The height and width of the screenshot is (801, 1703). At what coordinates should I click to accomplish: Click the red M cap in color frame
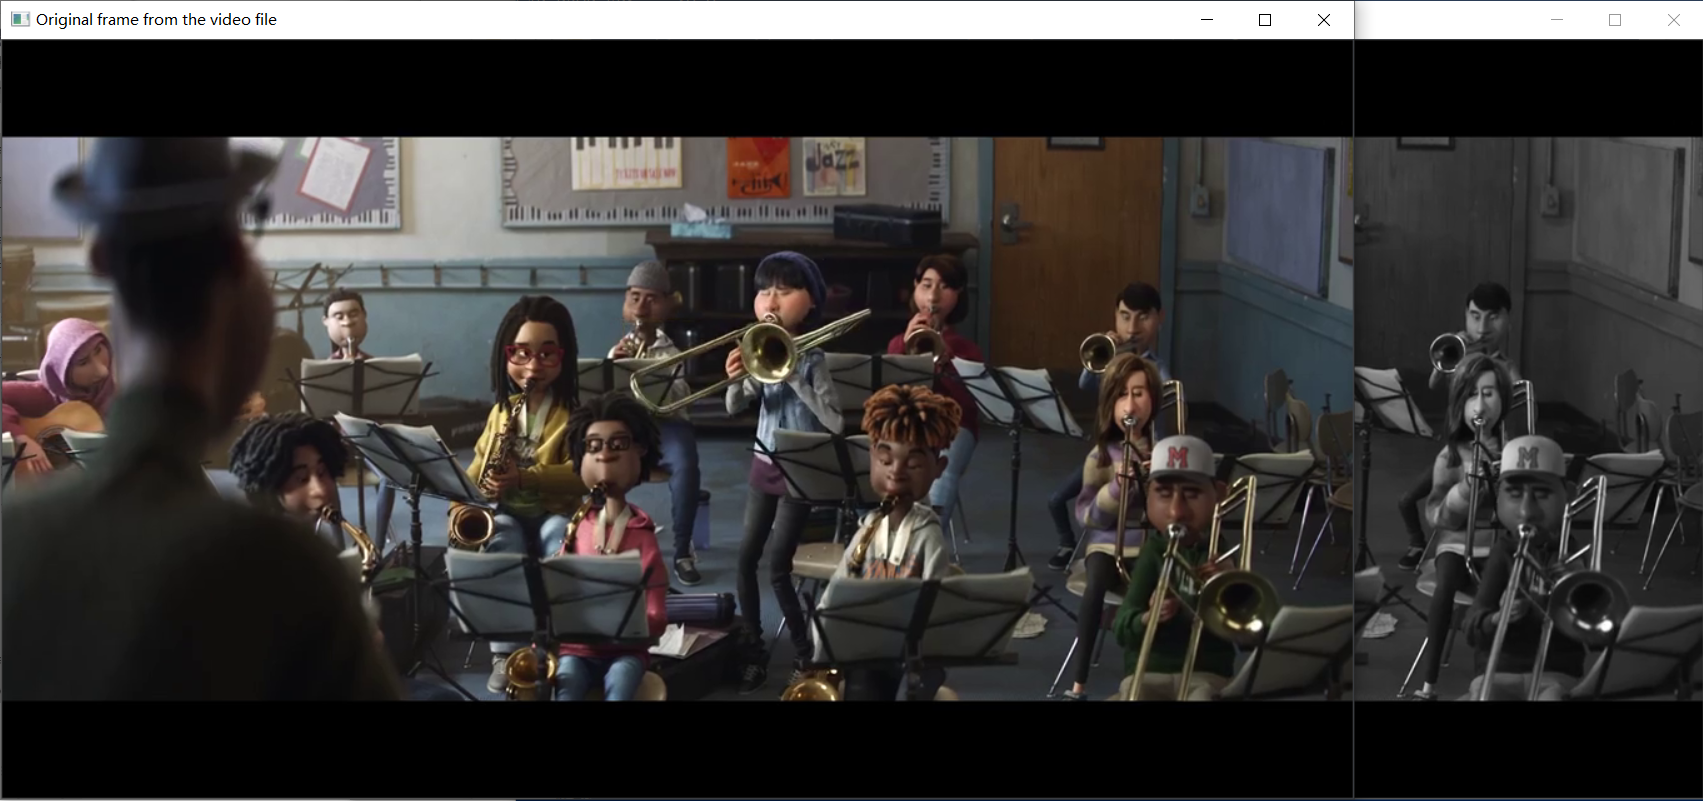click(x=1180, y=458)
